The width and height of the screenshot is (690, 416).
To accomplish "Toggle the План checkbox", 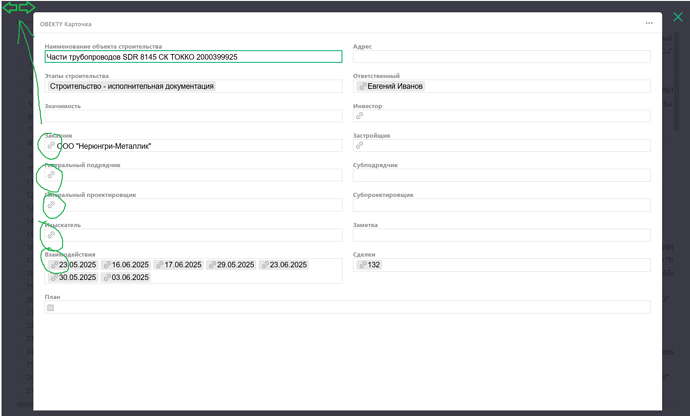I will (x=51, y=308).
